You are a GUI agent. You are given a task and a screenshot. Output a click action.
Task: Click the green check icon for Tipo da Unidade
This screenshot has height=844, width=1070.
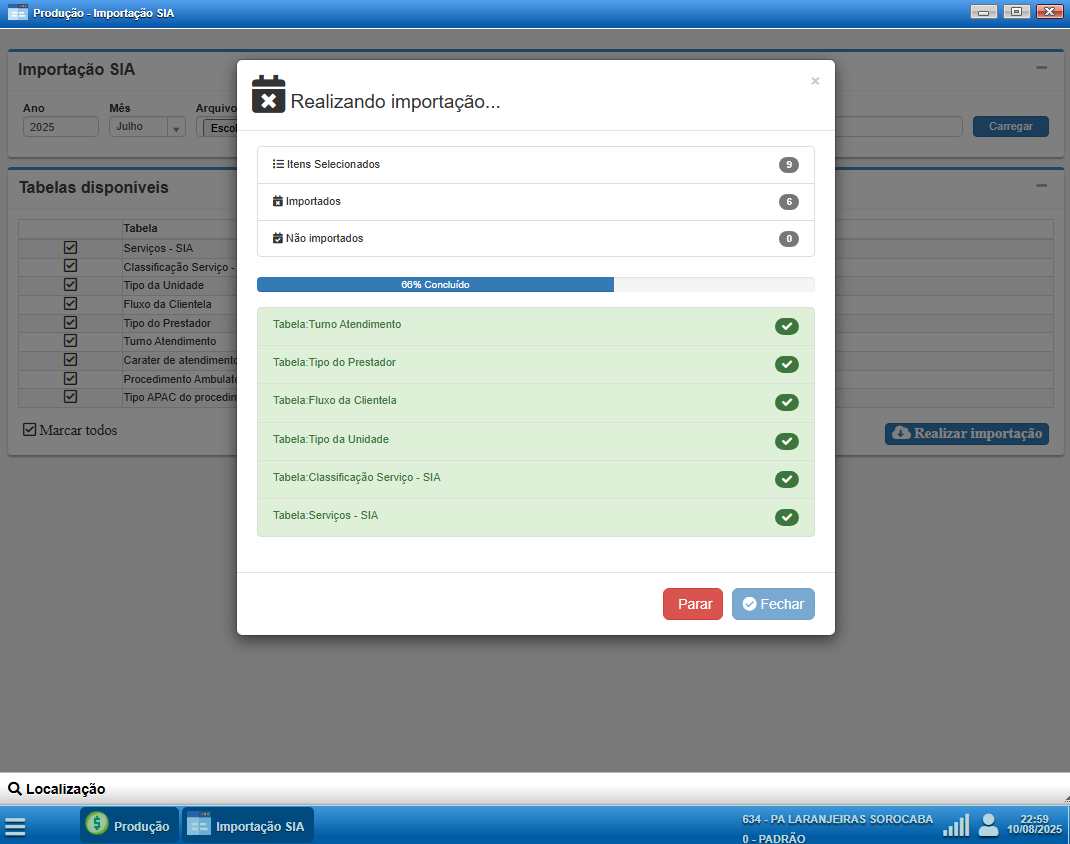786,441
